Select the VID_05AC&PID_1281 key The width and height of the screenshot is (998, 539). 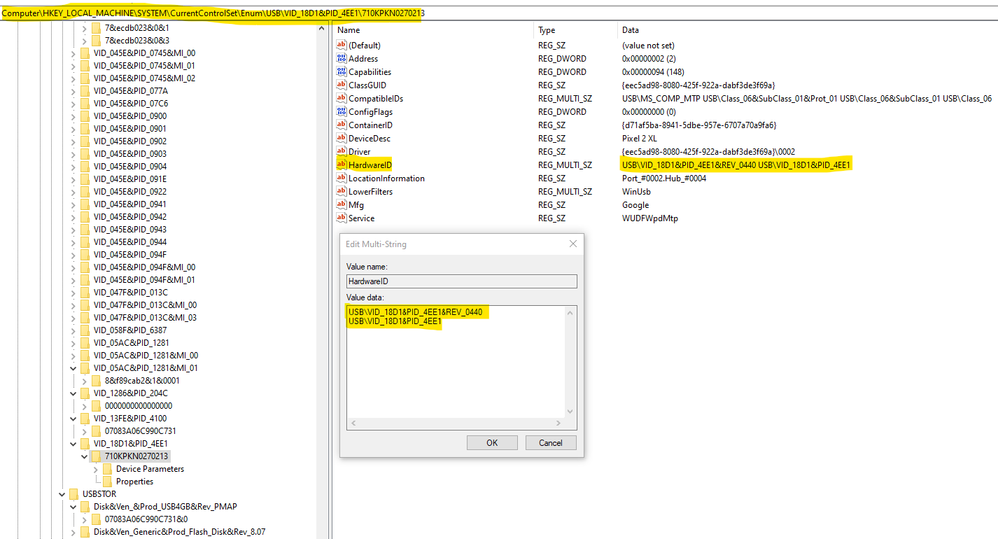(x=131, y=343)
